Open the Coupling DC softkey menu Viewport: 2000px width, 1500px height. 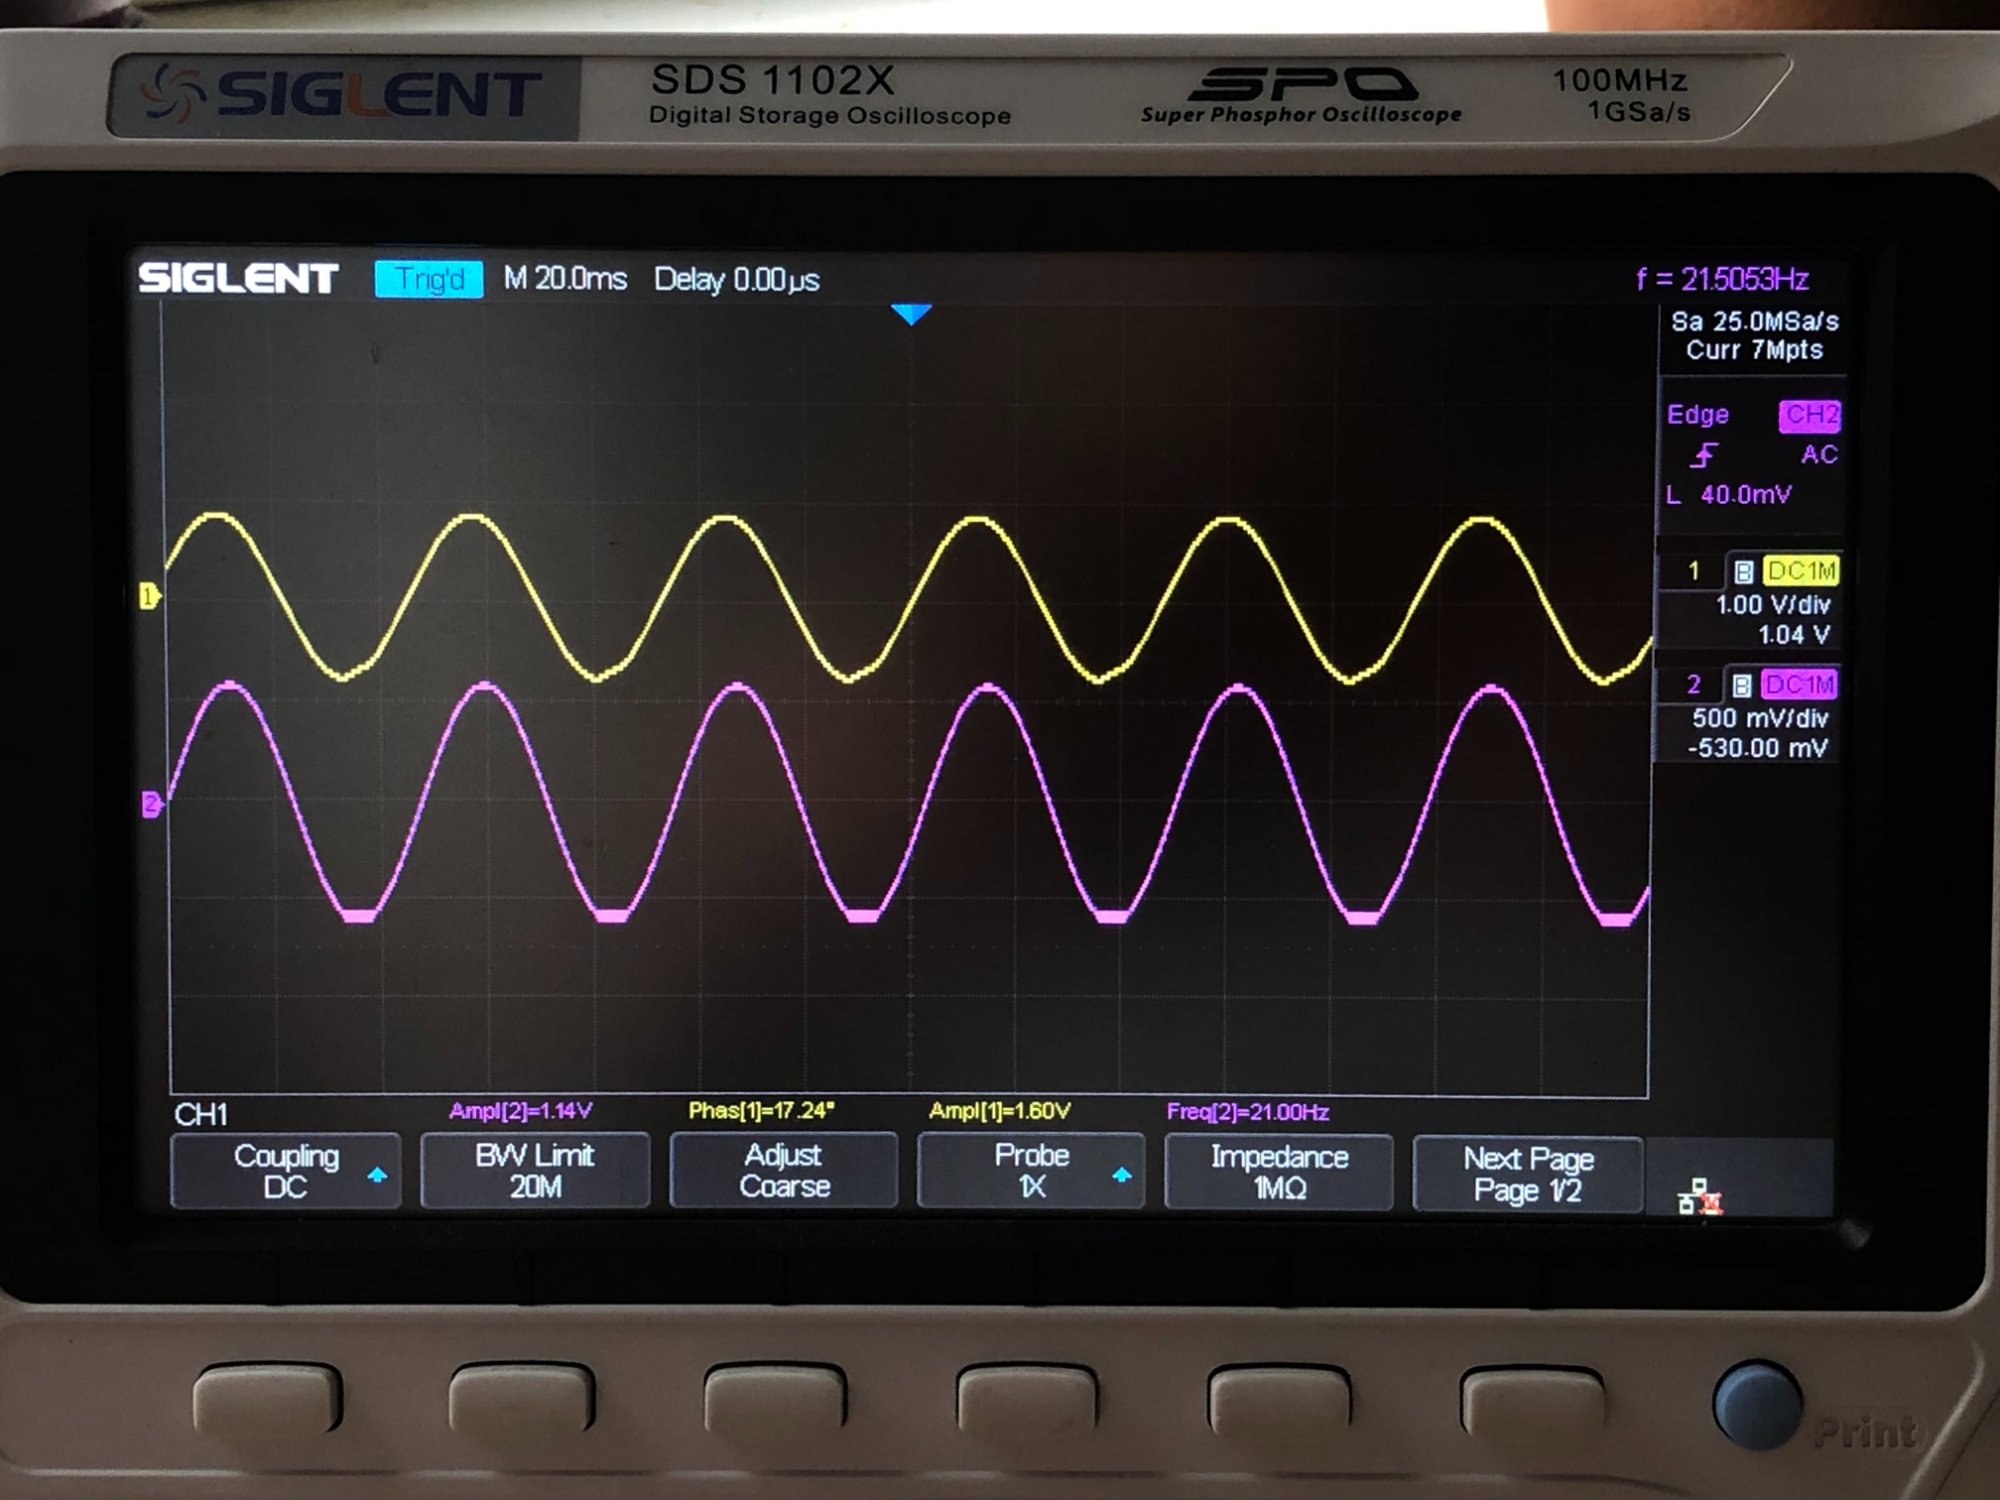[x=286, y=1171]
